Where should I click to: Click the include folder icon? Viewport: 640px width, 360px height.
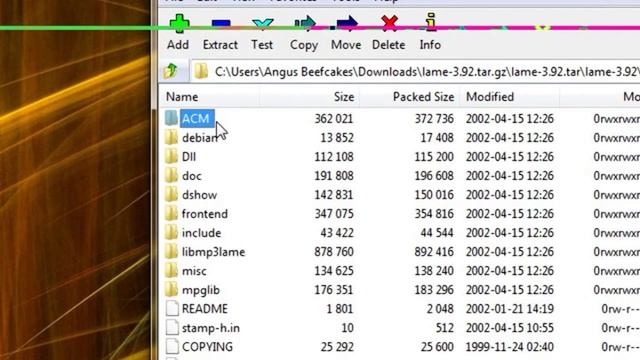(171, 233)
